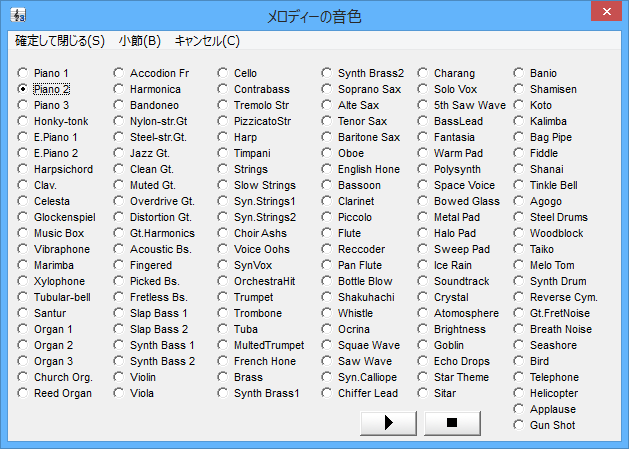Select the Violin radio button
The height and width of the screenshot is (449, 629).
(x=119, y=377)
